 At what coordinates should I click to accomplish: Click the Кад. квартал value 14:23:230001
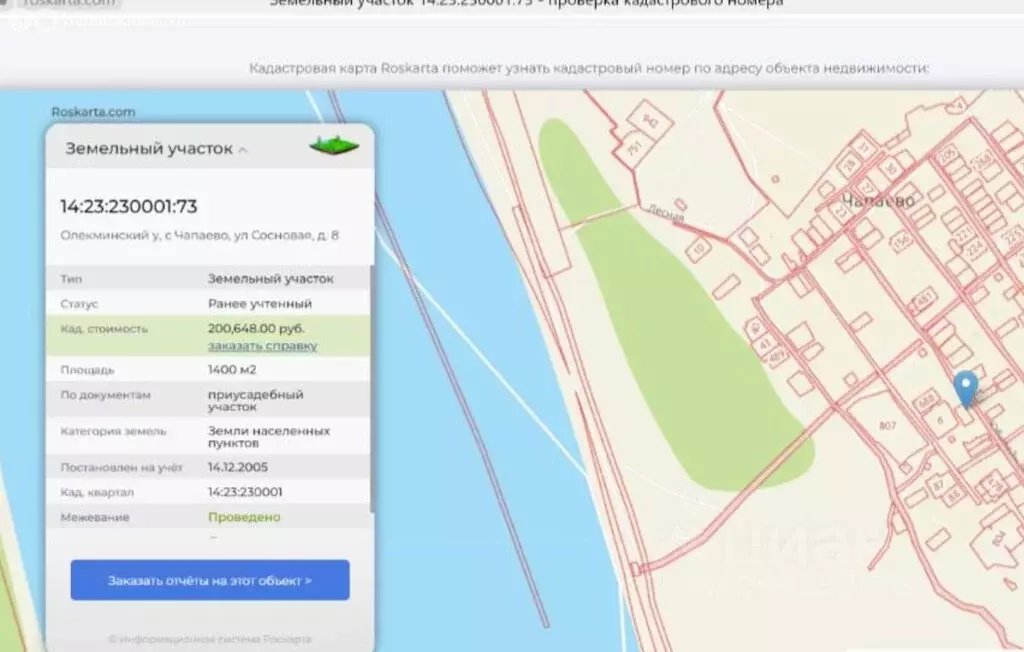click(245, 492)
